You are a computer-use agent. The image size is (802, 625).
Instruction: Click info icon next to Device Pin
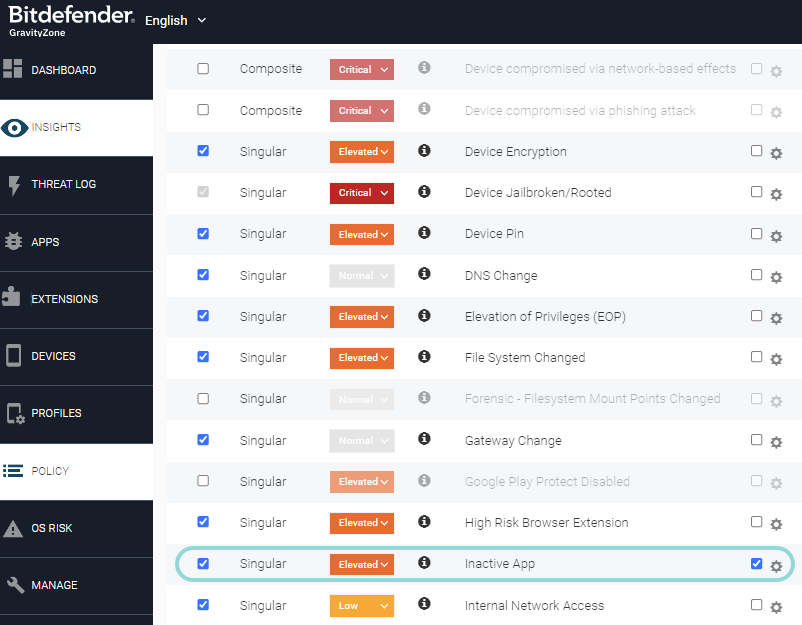(x=424, y=233)
